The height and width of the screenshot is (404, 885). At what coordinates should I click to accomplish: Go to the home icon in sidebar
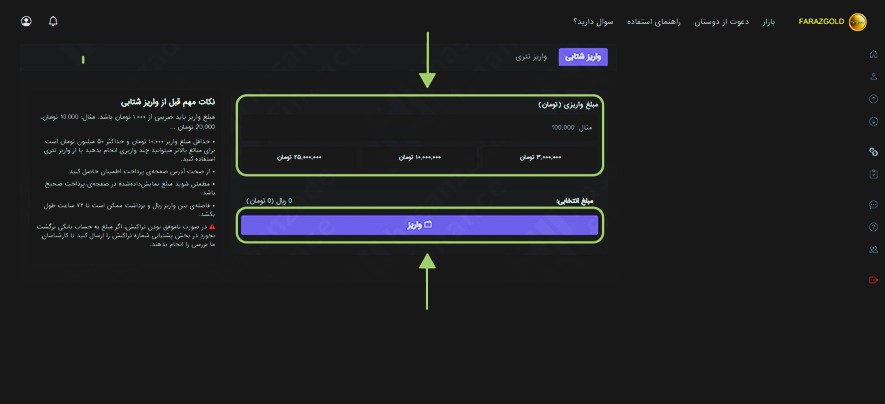tap(873, 54)
